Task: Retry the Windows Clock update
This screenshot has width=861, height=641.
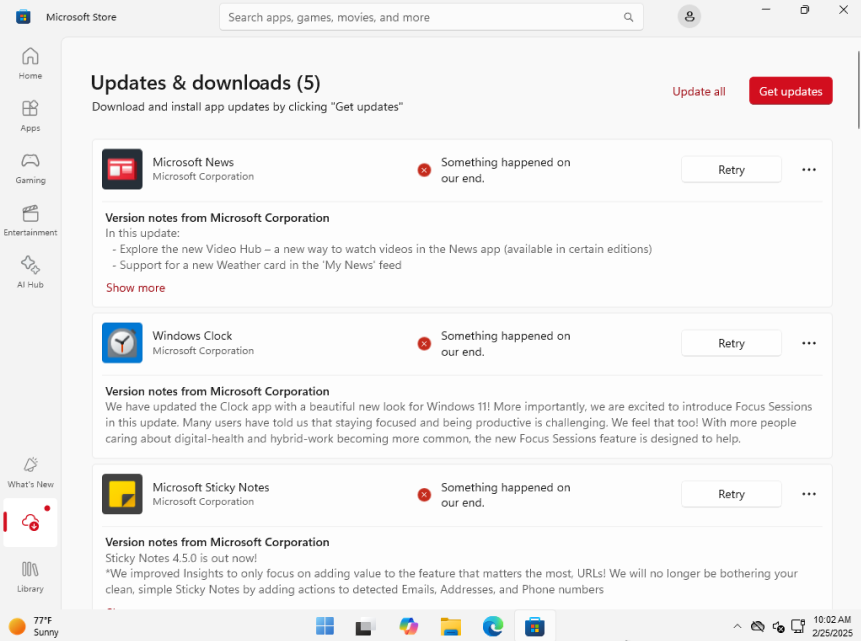Action: coord(731,343)
